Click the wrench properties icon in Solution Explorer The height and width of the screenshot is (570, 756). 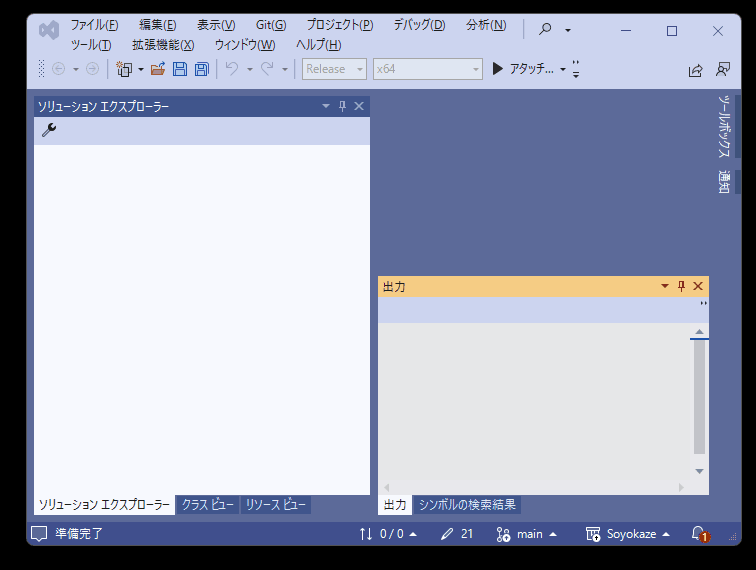49,130
